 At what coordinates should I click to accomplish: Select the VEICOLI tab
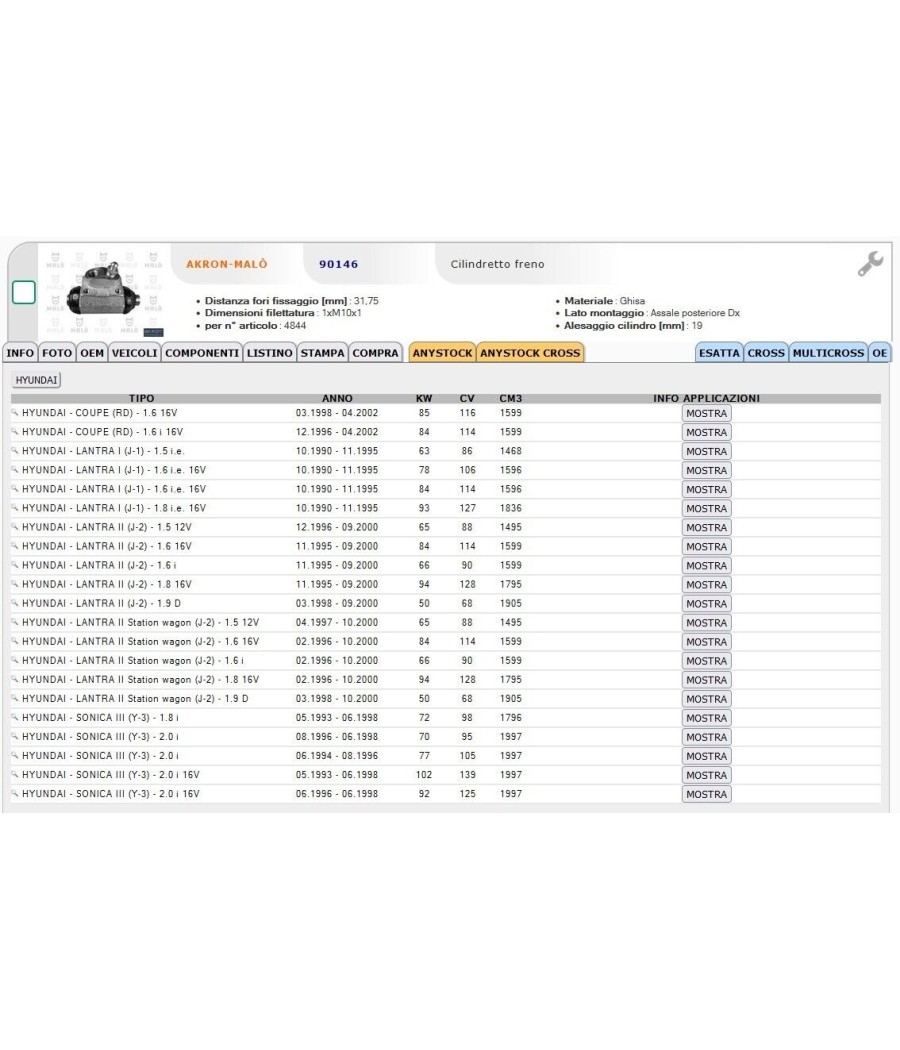tap(135, 353)
